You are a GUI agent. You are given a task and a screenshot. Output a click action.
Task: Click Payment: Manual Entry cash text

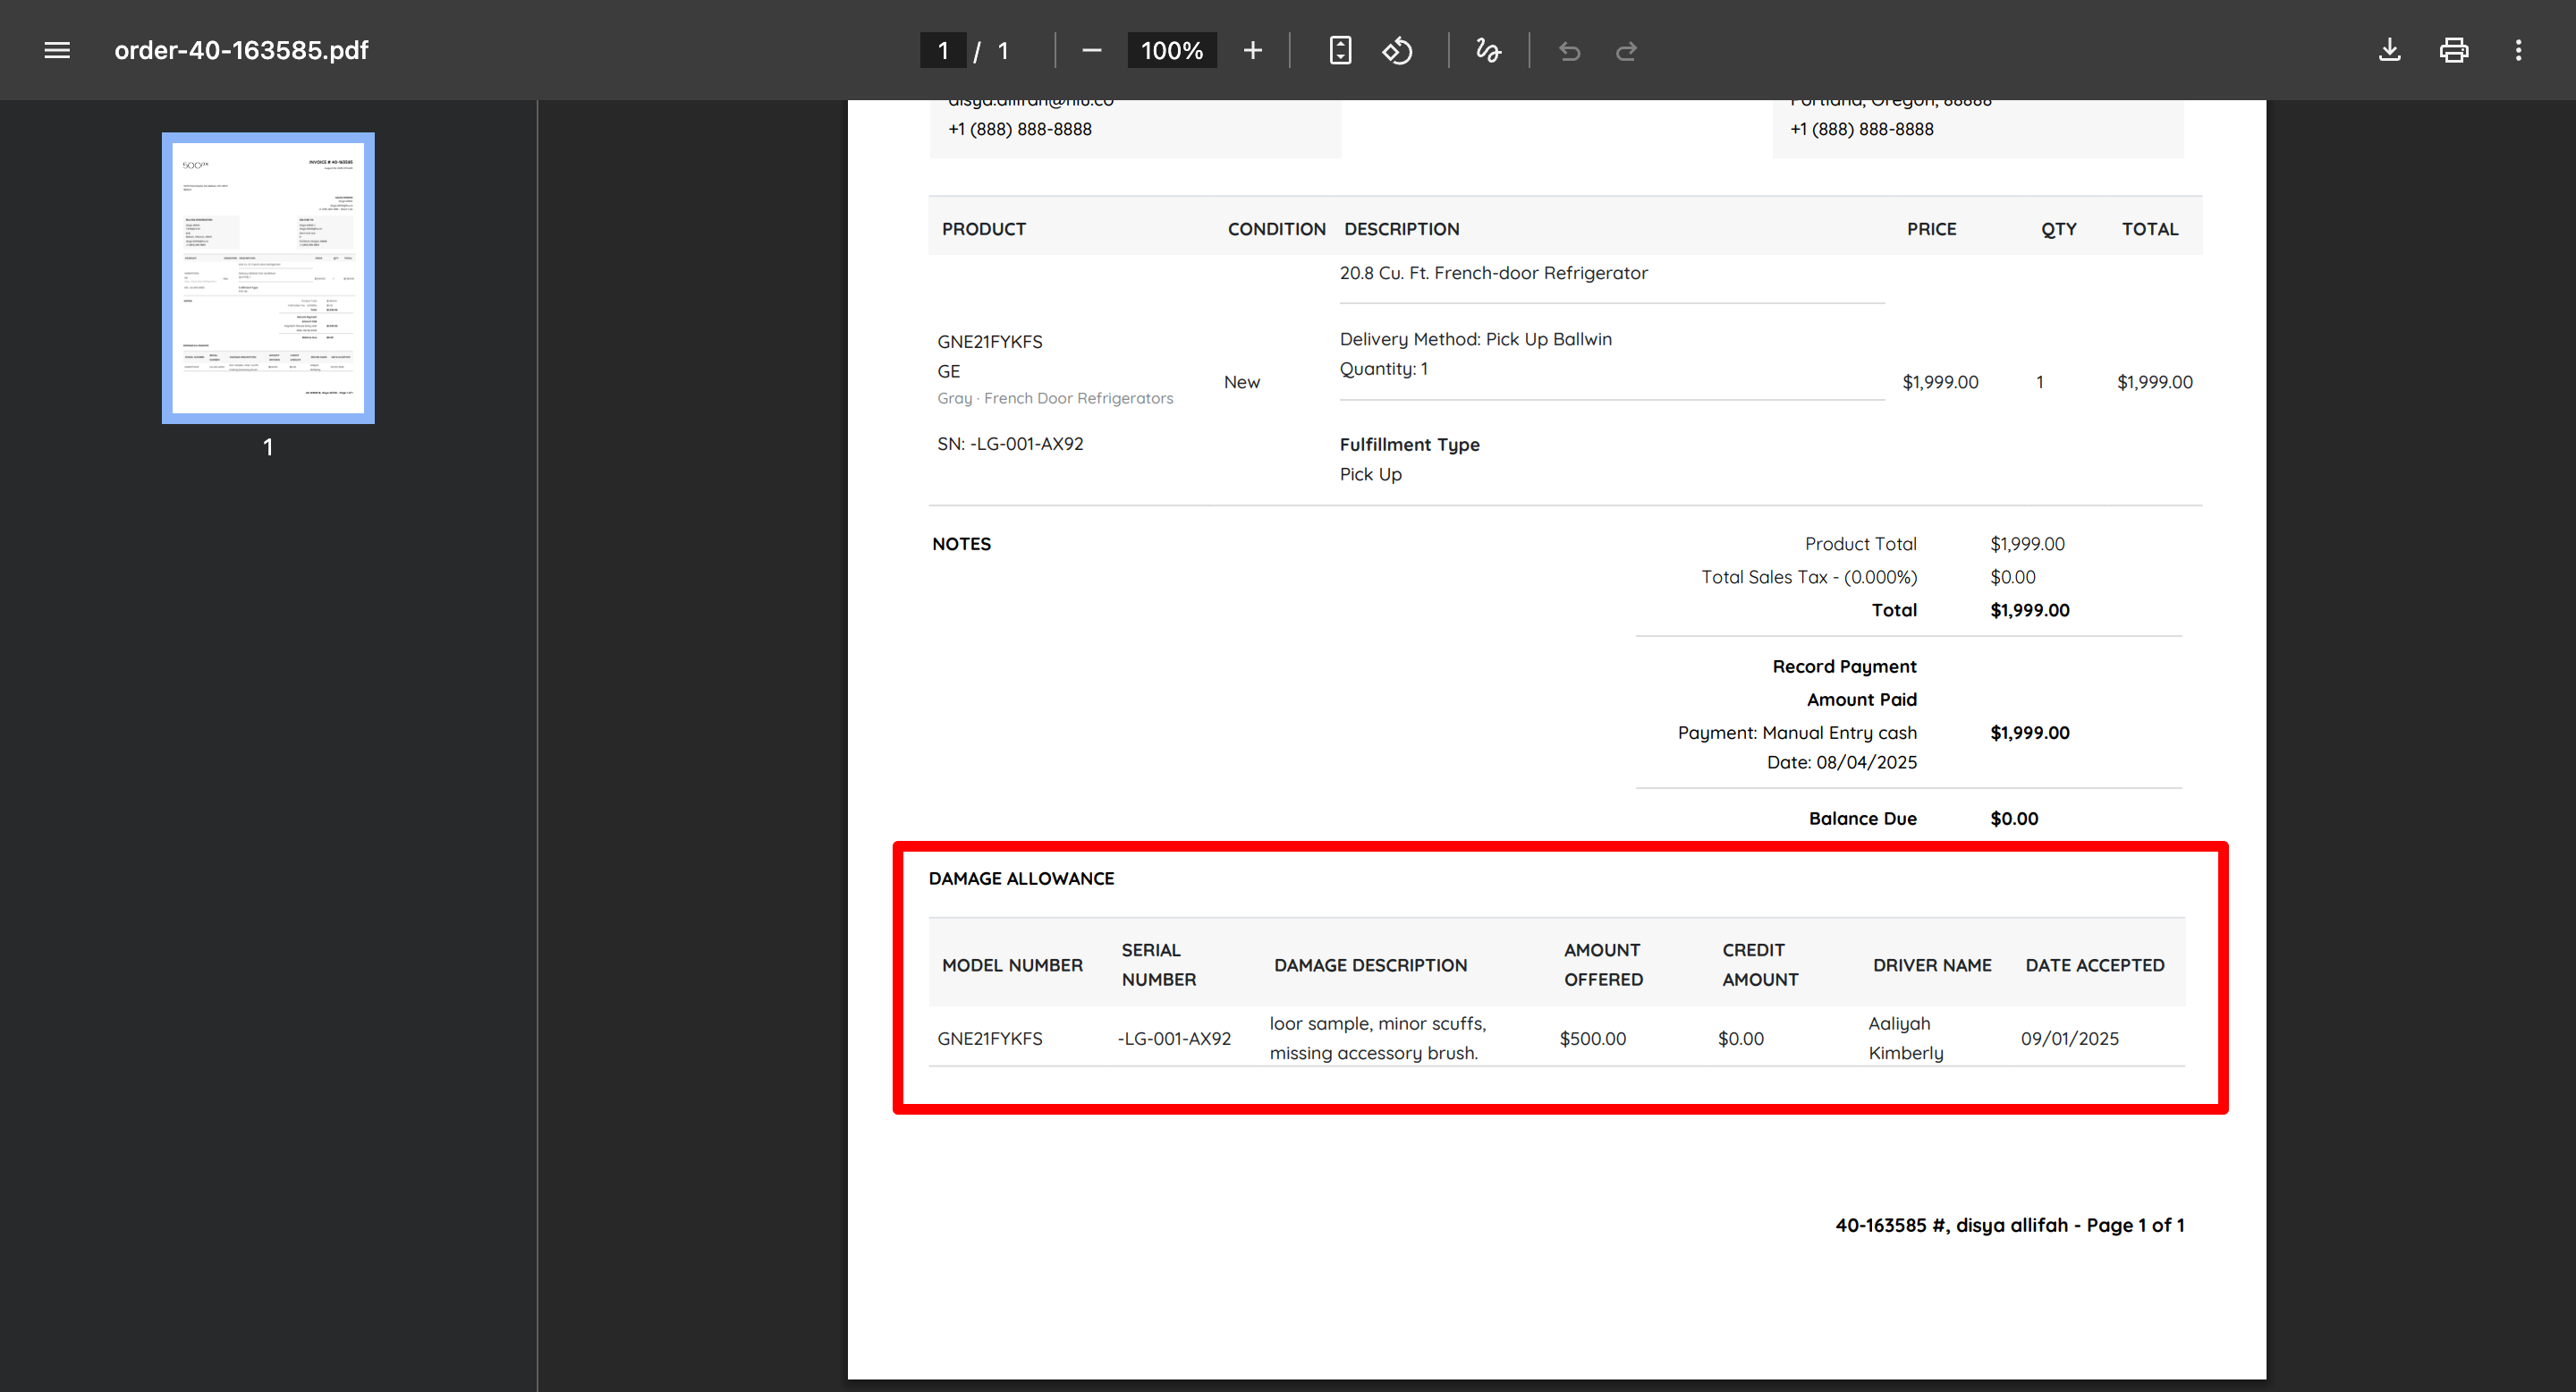point(1796,733)
